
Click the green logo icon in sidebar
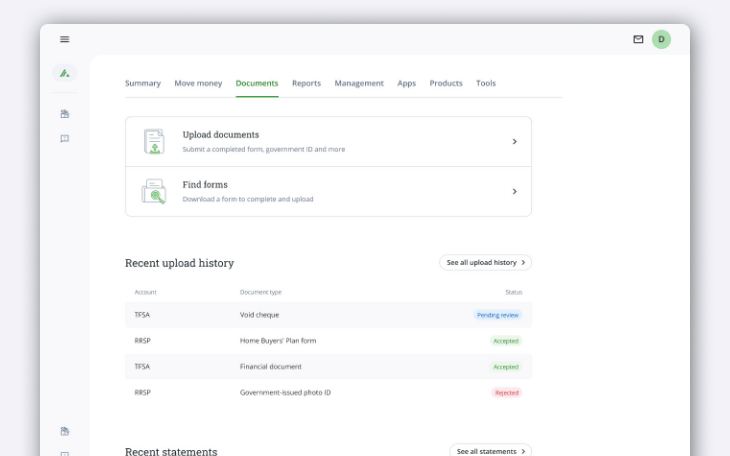65,73
